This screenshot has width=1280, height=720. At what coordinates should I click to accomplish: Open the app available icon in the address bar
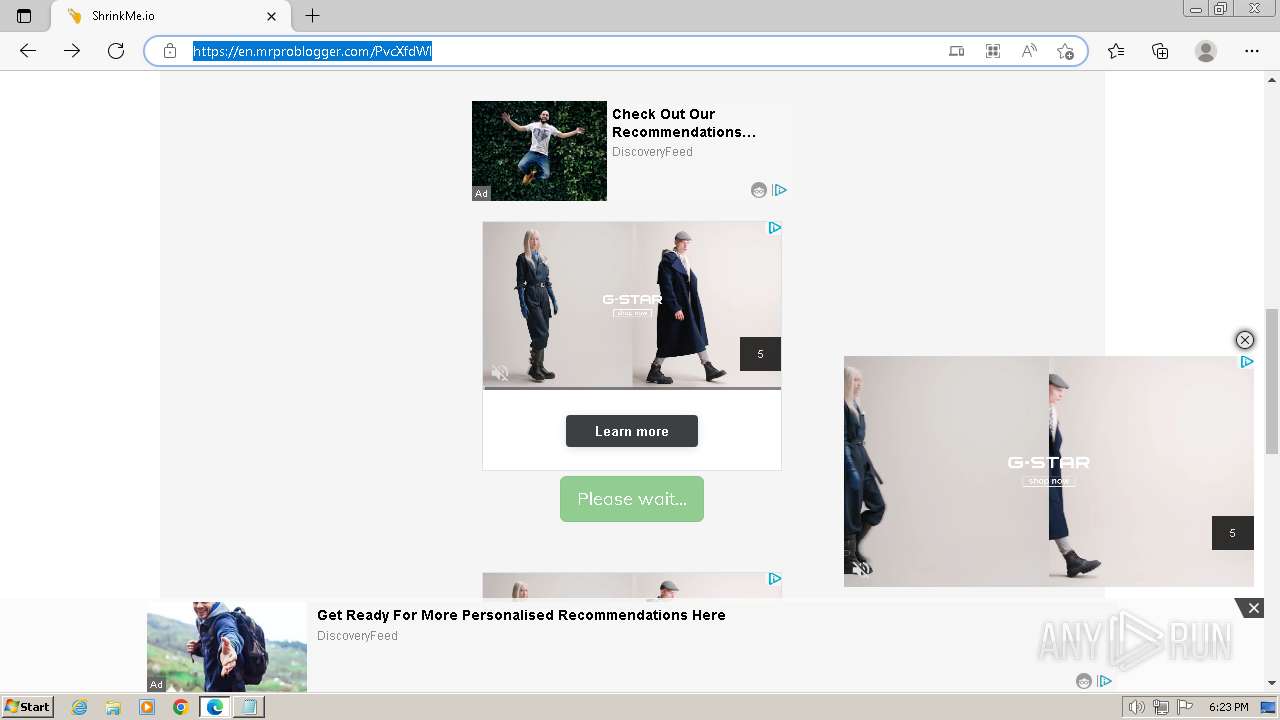pyautogui.click(x=957, y=51)
